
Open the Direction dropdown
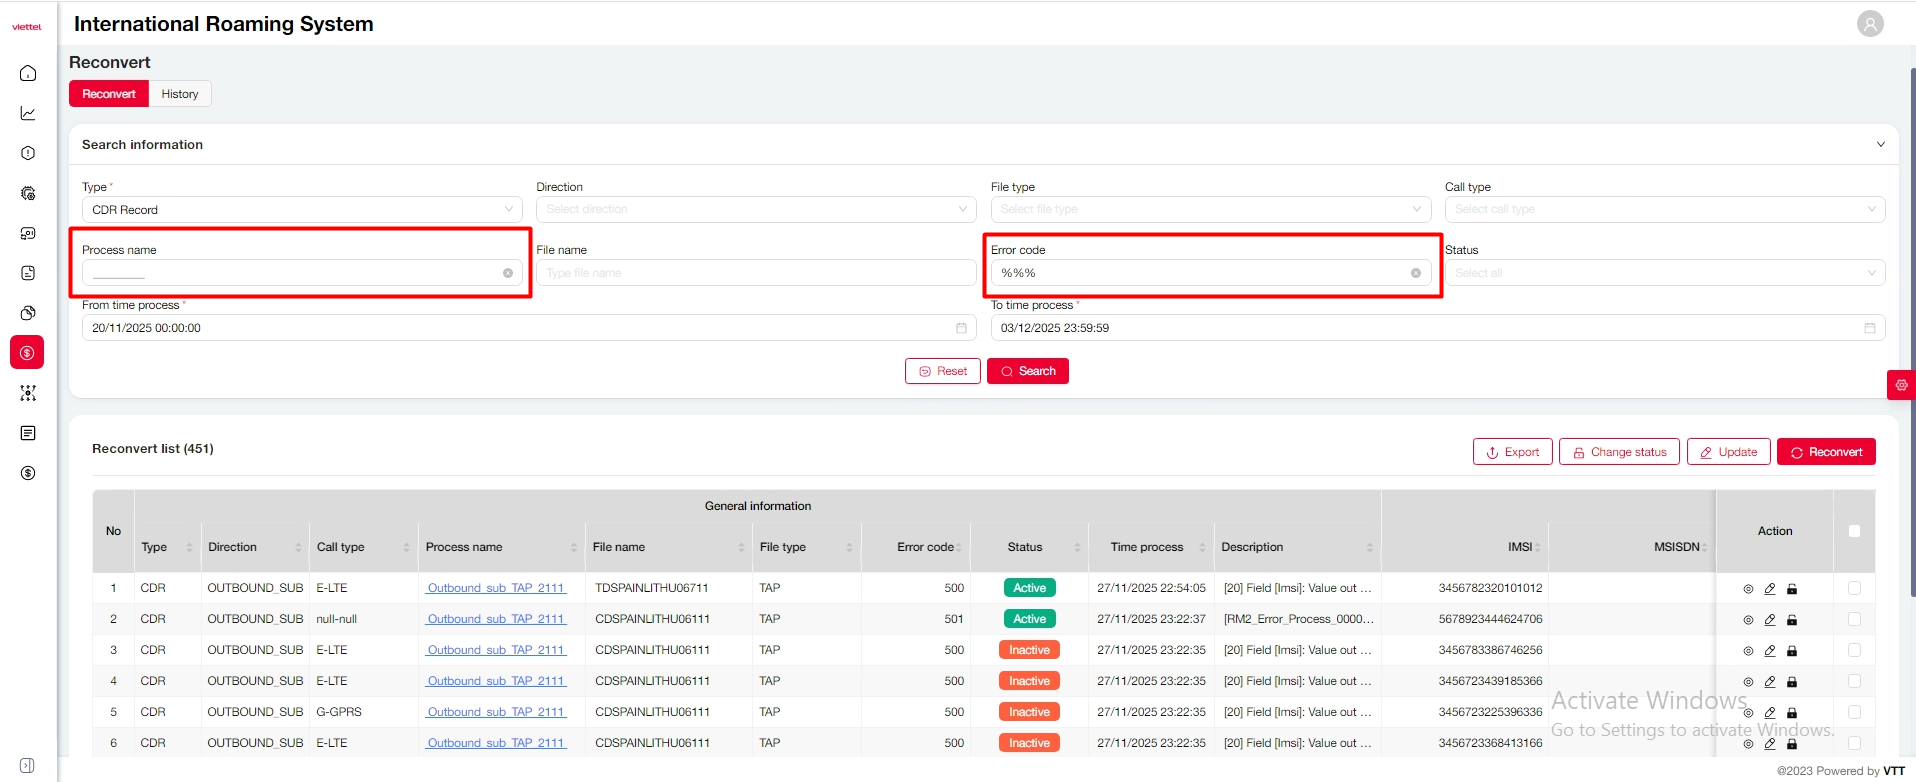756,210
